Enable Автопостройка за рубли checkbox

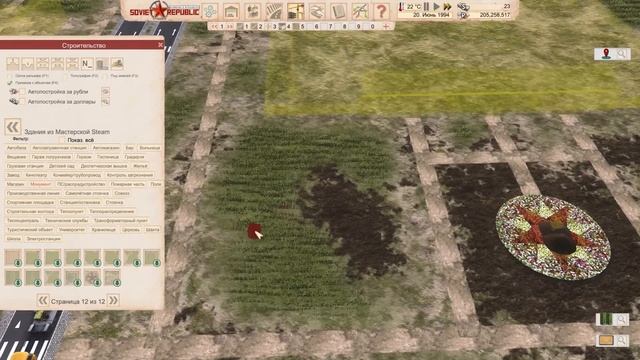(22, 92)
